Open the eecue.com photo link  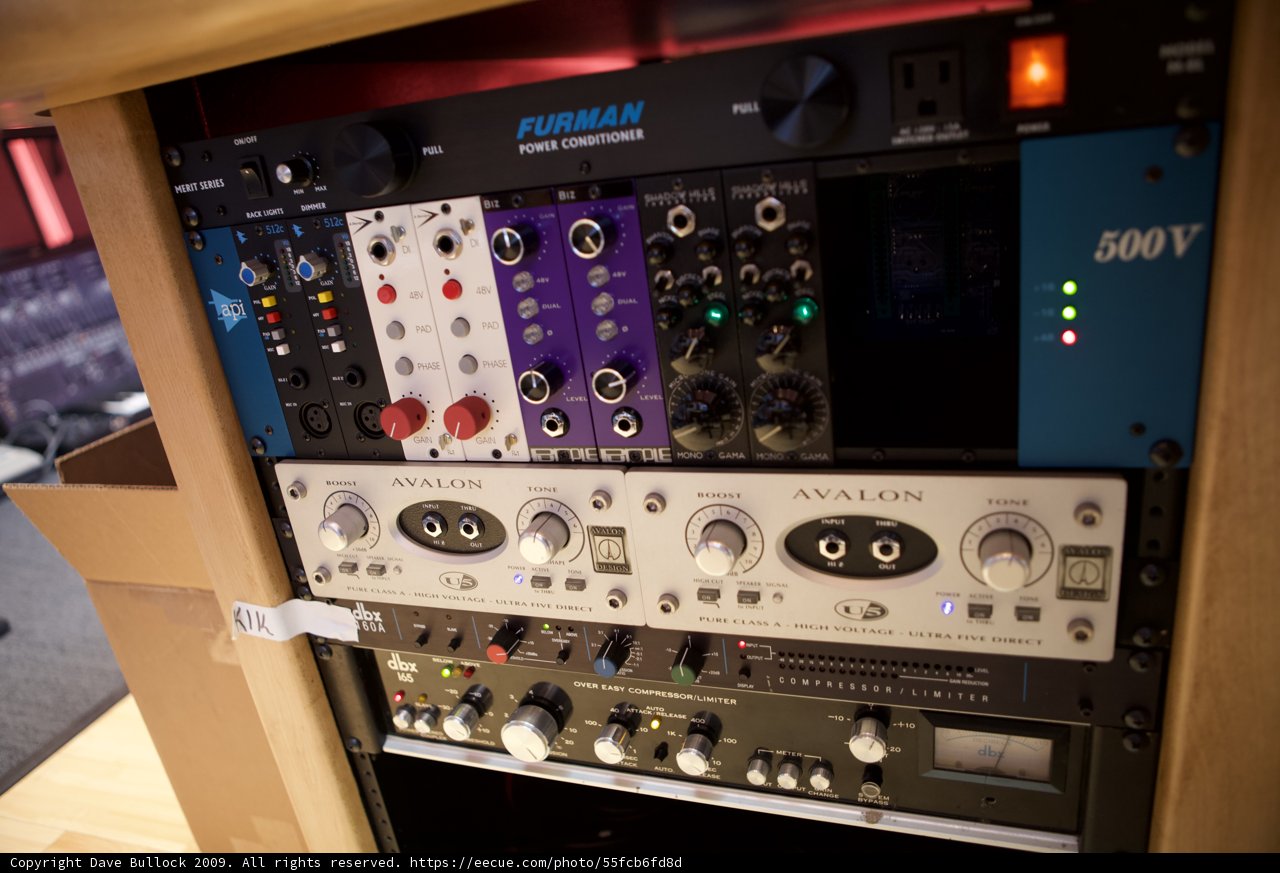545,862
